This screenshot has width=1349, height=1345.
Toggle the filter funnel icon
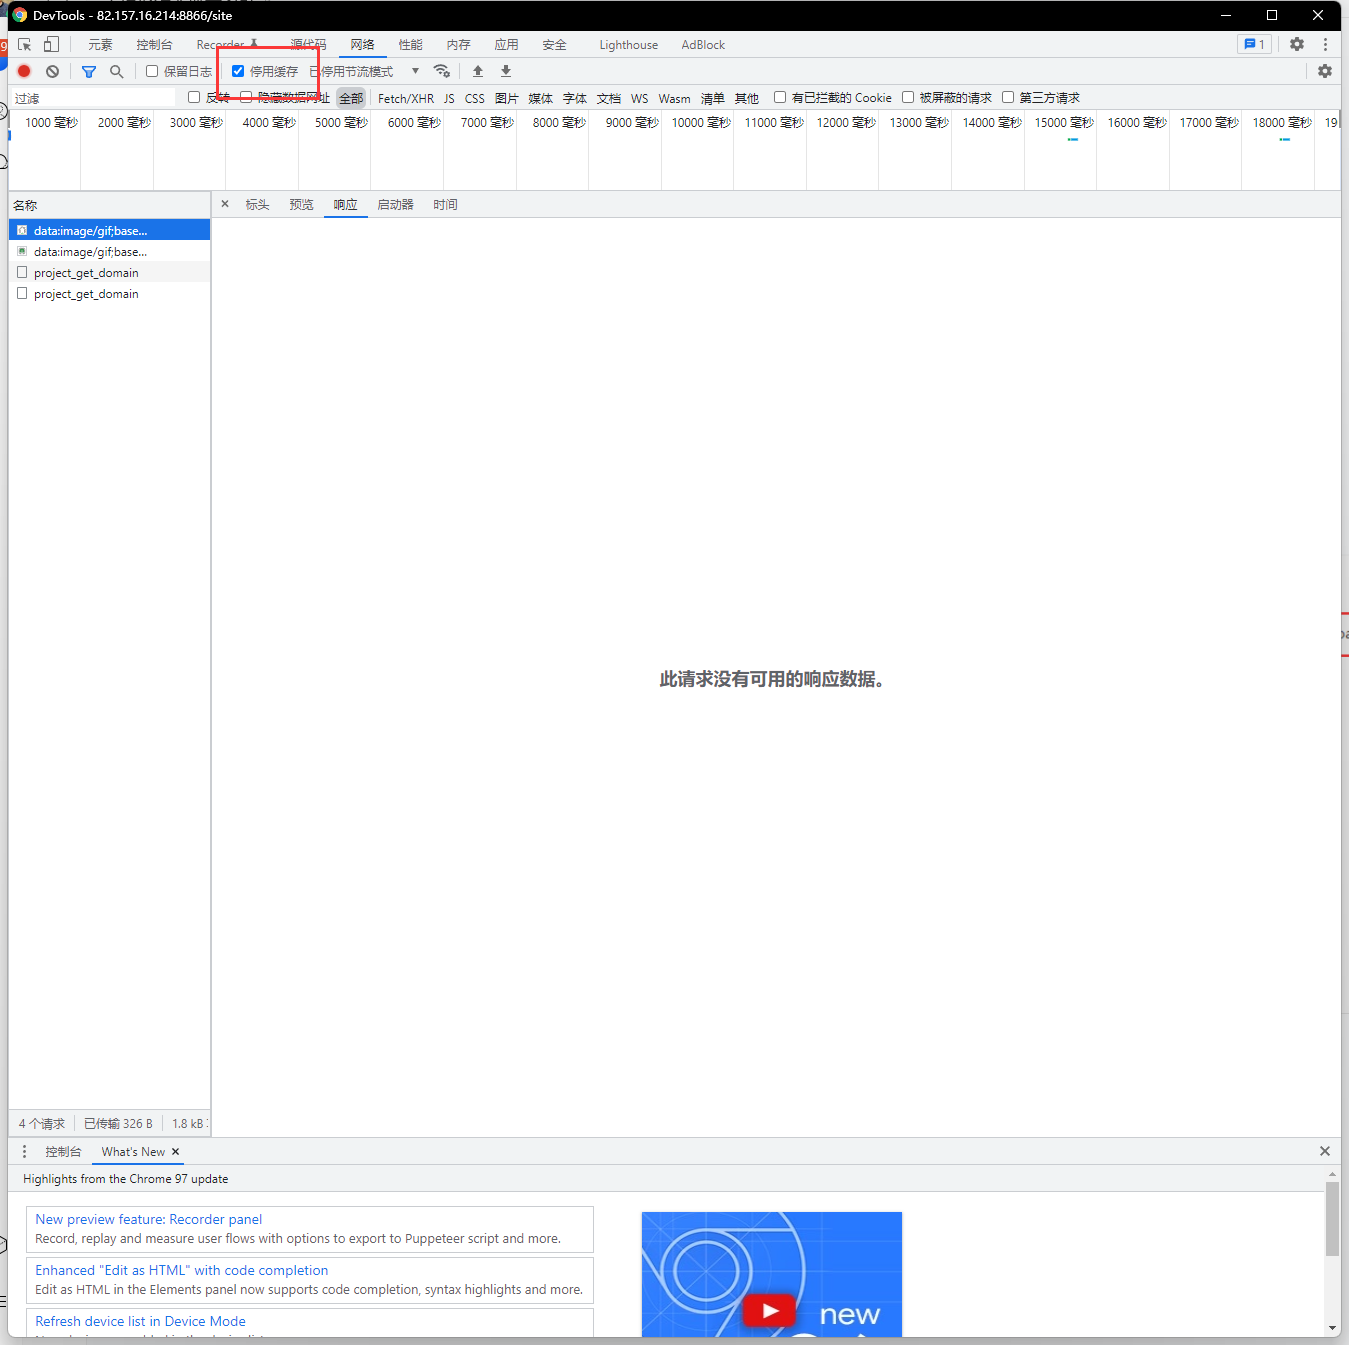[x=89, y=71]
